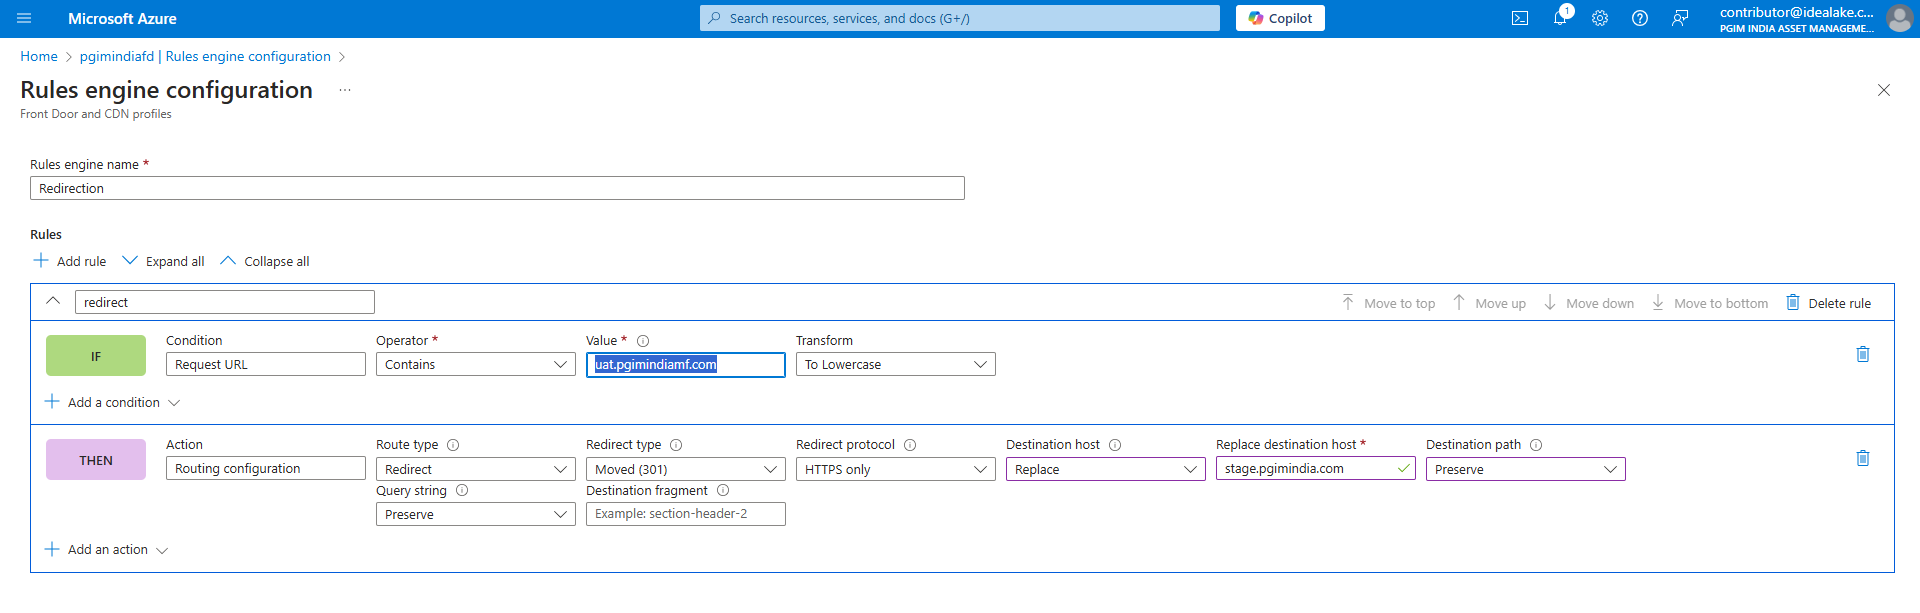The image size is (1920, 613).
Task: Show info tooltip for Destination path
Action: click(x=1536, y=445)
